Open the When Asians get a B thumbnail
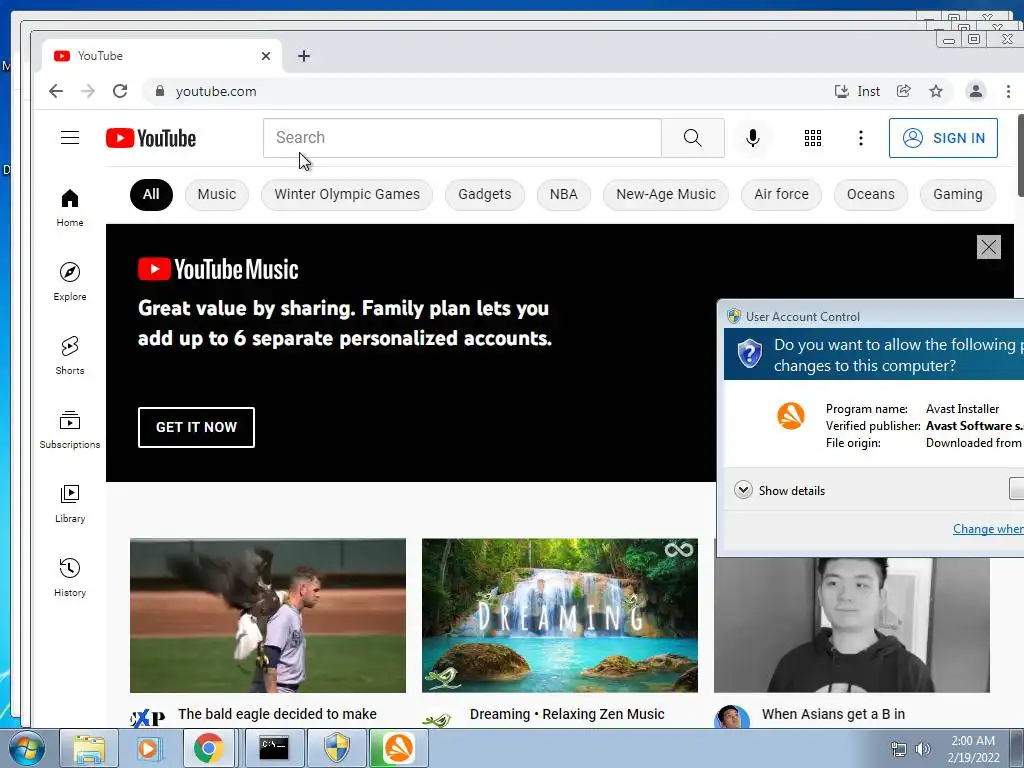 tap(852, 625)
